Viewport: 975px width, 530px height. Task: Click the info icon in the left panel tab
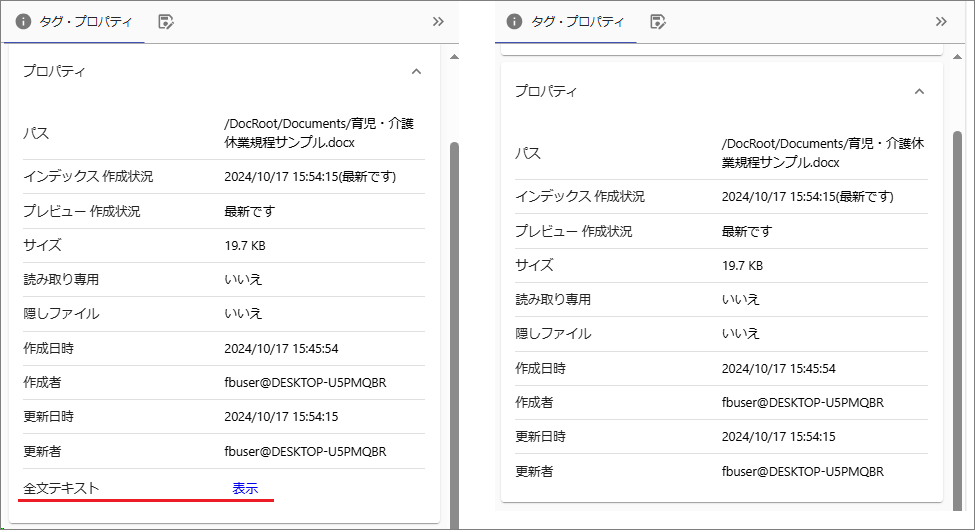click(23, 21)
